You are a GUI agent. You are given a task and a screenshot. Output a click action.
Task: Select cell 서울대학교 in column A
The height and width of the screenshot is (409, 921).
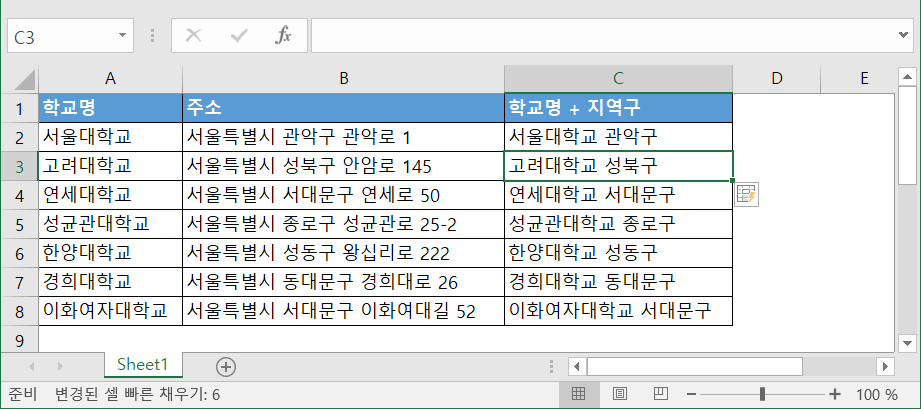(x=110, y=137)
